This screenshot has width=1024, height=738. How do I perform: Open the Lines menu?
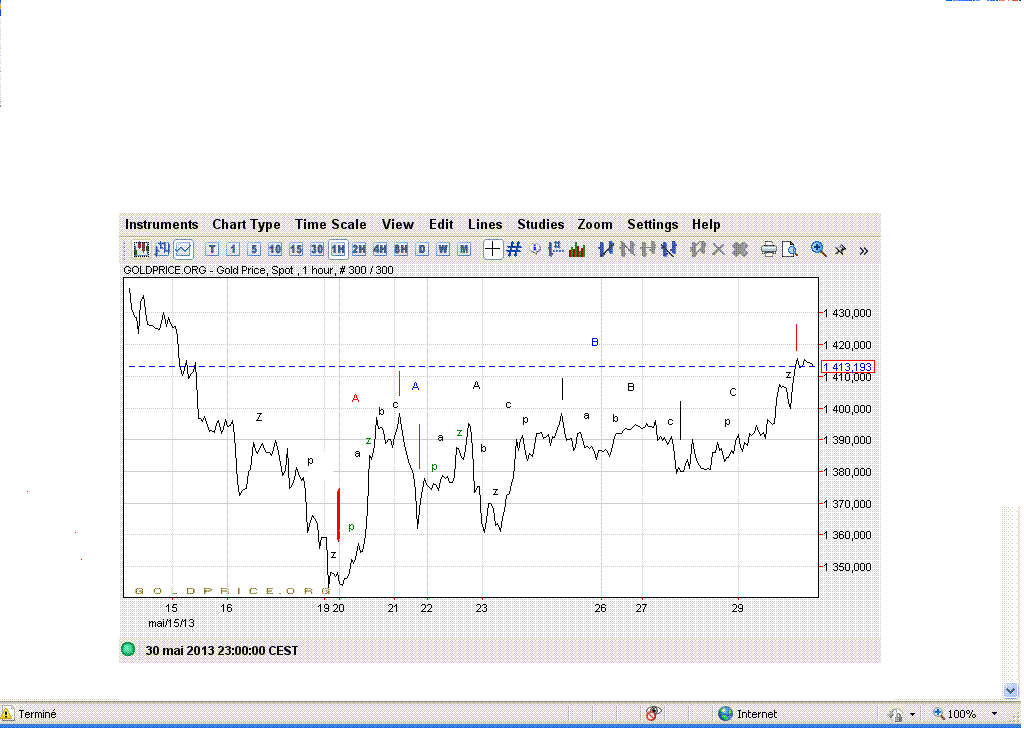[485, 225]
